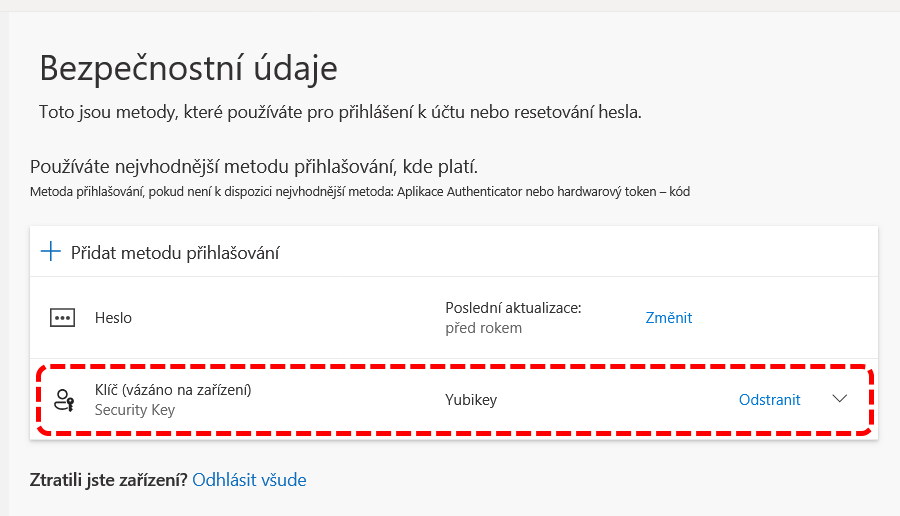
Task: Remove the Yubikey using the Odstranit link
Action: 769,400
